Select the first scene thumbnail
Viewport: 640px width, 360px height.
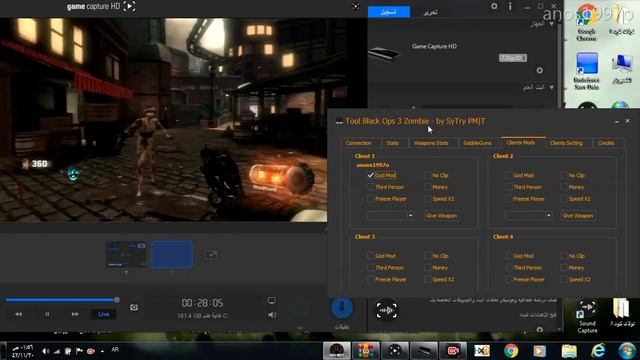126,254
